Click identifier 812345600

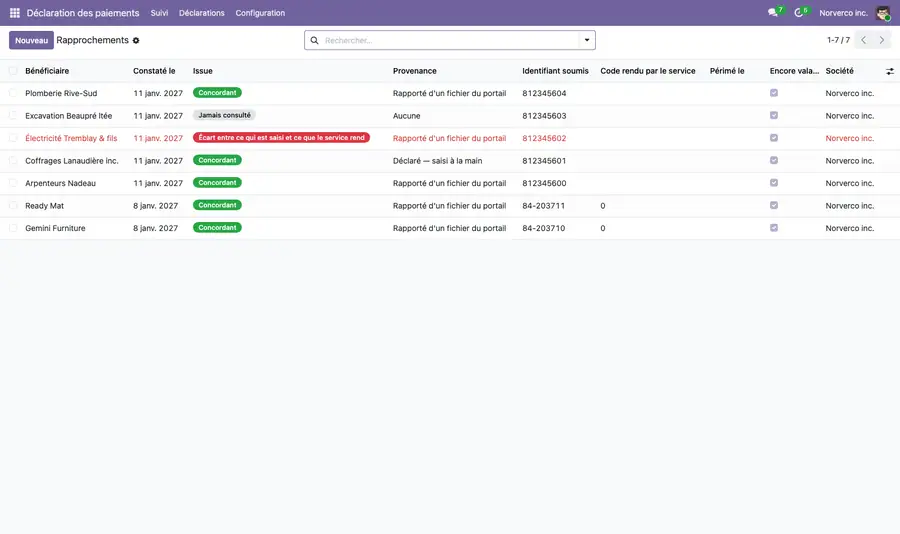point(544,183)
